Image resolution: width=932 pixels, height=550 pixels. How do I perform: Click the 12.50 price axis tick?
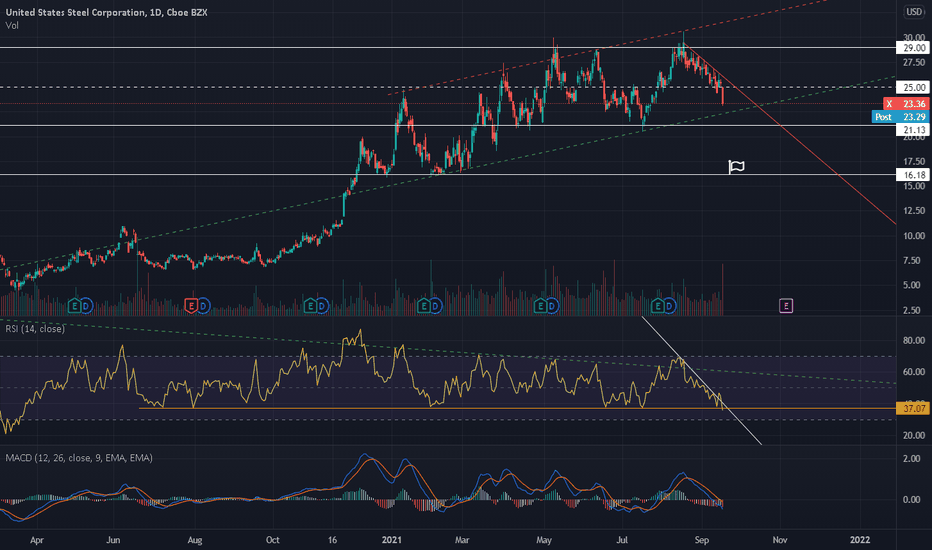[x=914, y=210]
